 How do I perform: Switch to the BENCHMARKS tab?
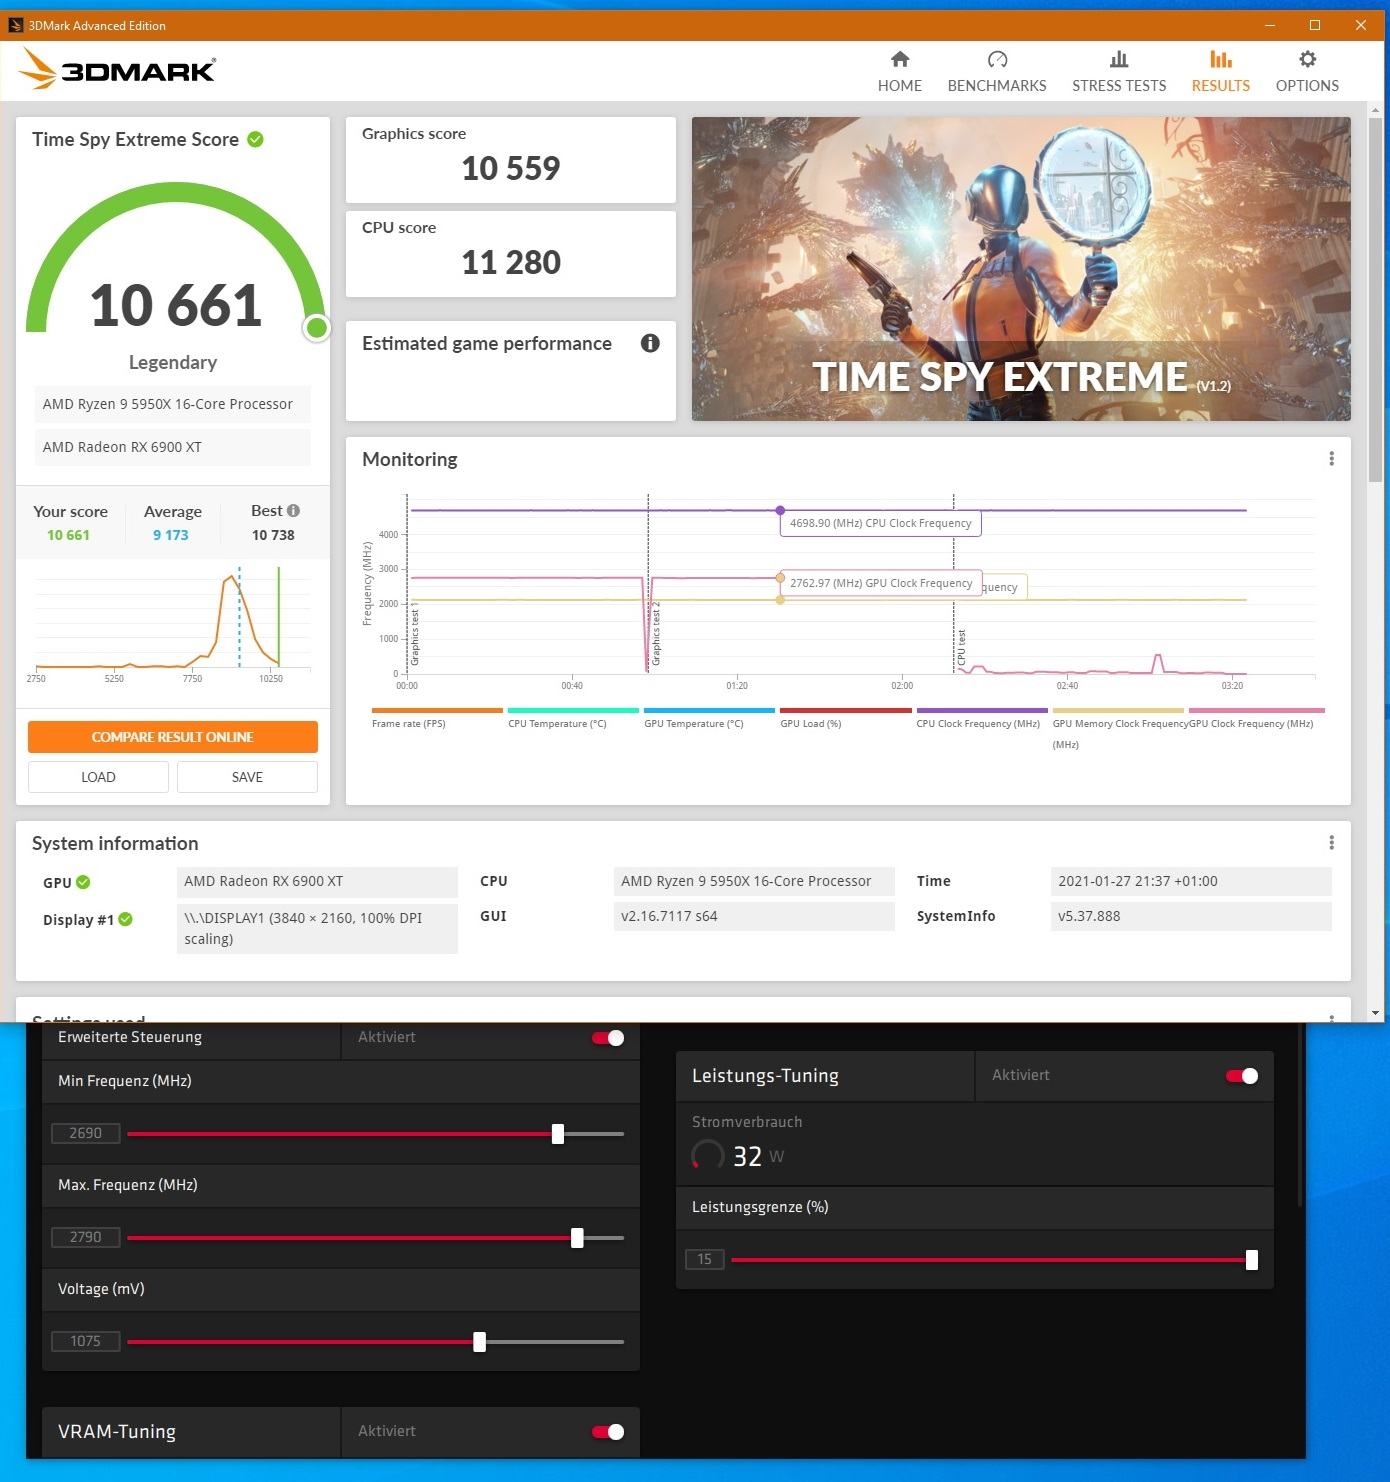[x=996, y=72]
